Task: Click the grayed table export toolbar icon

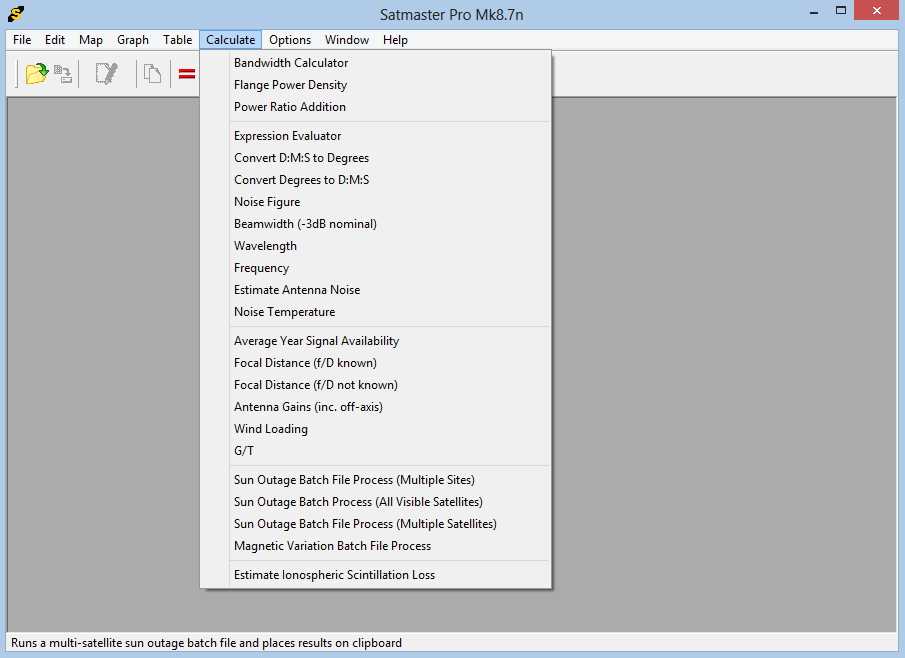Action: tap(63, 74)
